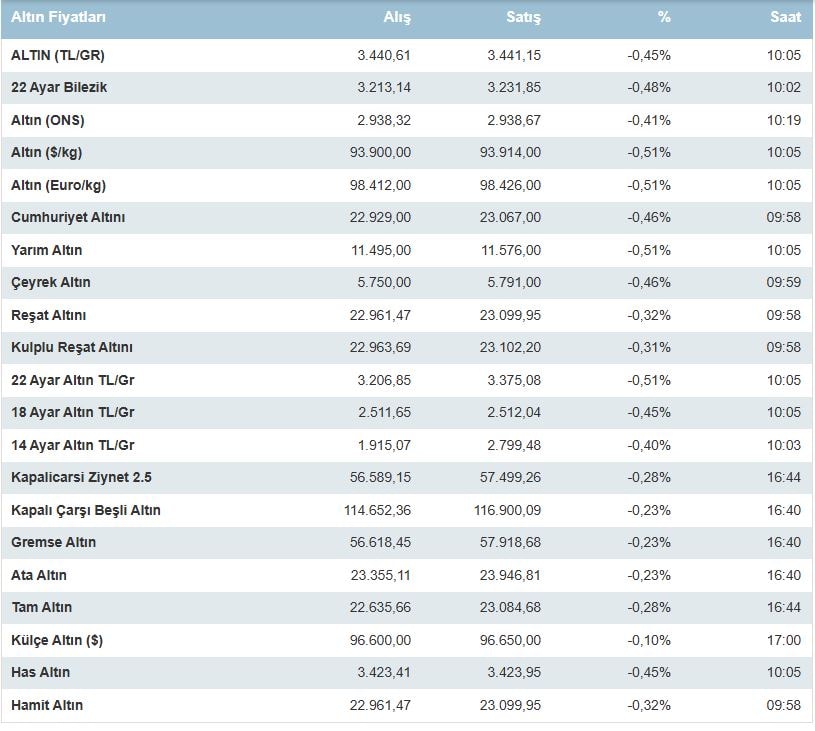Click 'Kapalicarsi Ziynet 2.5' row label
This screenshot has width=815, height=731.
(81, 477)
